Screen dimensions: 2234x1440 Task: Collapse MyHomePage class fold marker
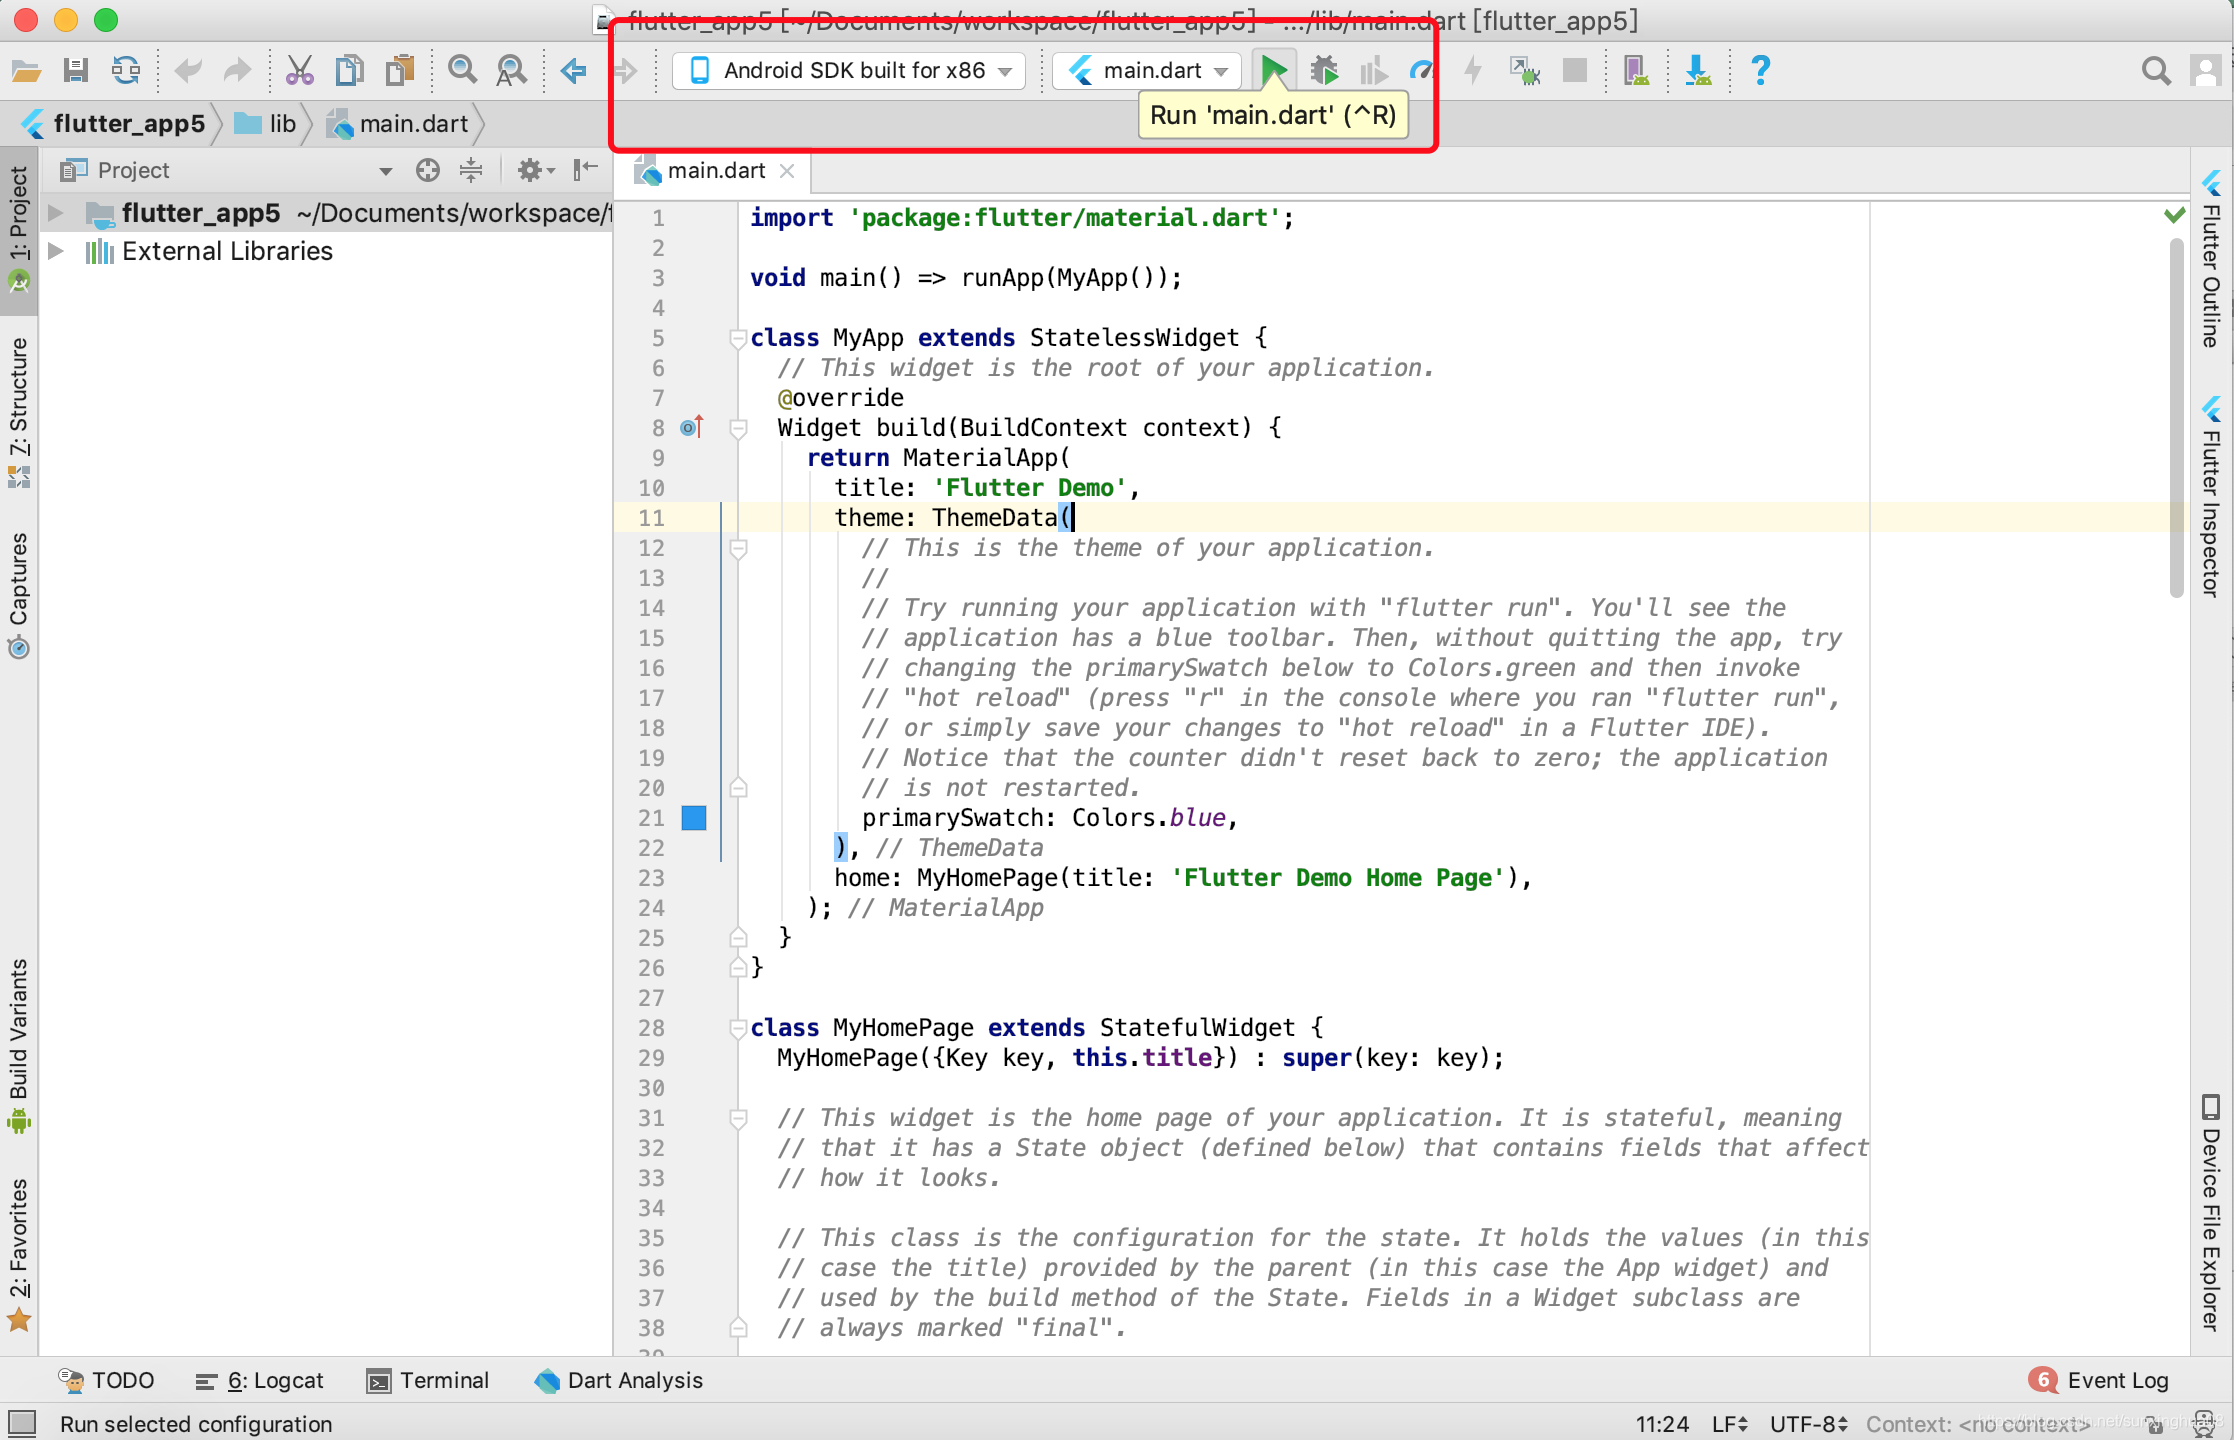coord(738,1028)
